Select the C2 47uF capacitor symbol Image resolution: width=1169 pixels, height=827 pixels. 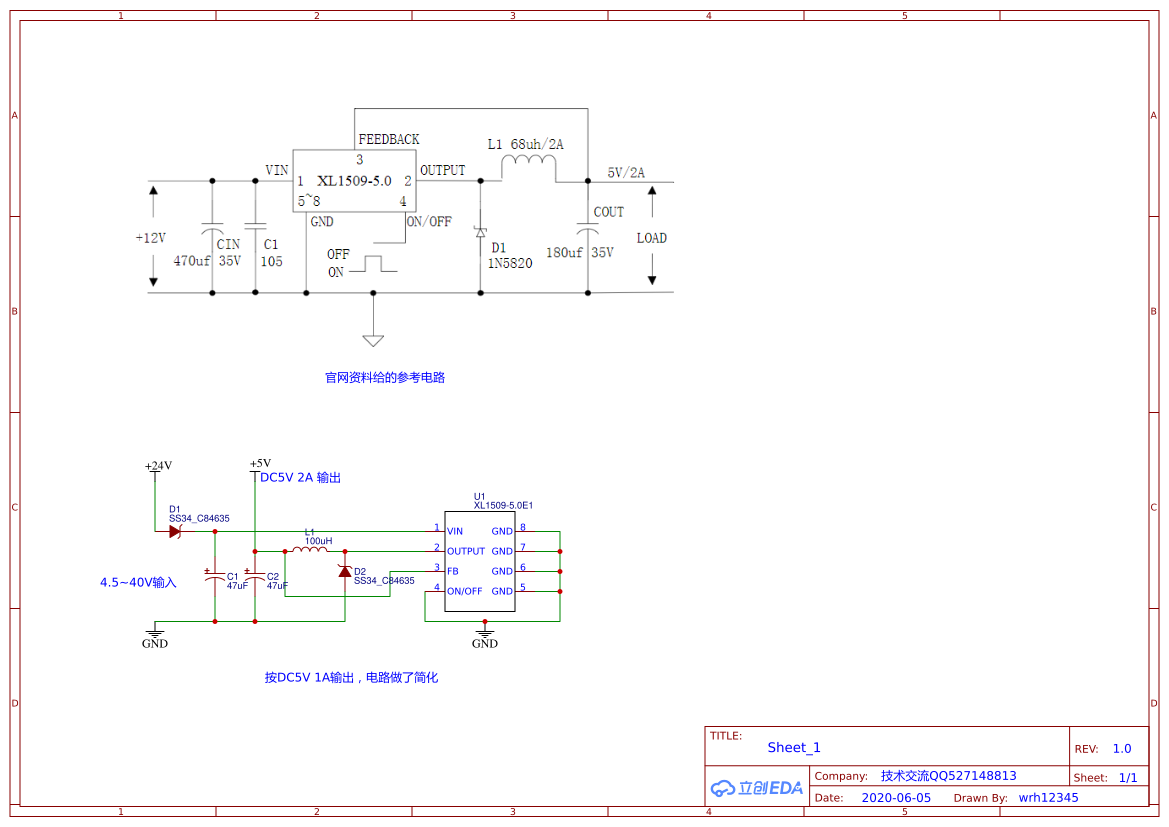tap(255, 576)
